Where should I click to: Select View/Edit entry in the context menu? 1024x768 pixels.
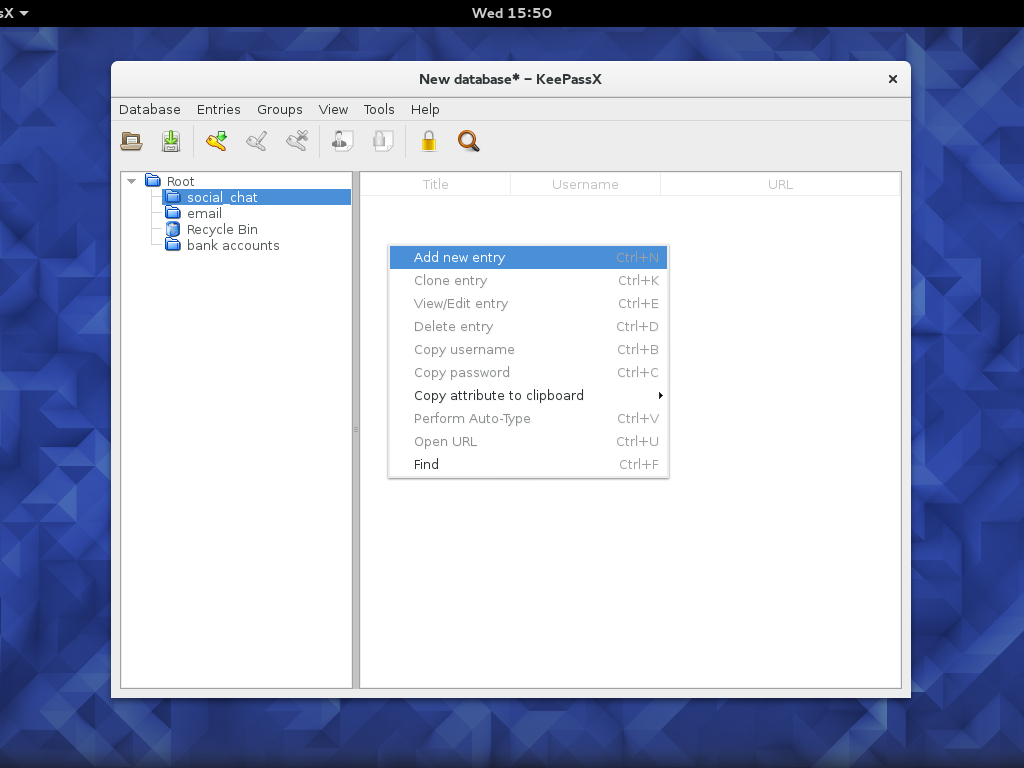coord(528,303)
